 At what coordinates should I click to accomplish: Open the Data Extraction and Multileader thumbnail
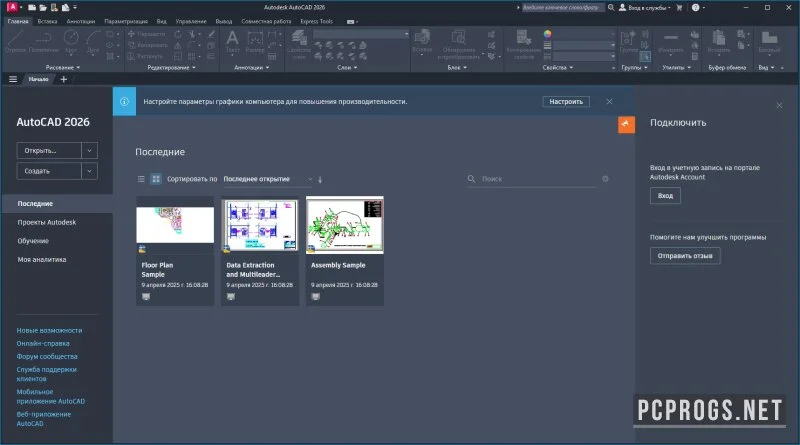click(260, 225)
